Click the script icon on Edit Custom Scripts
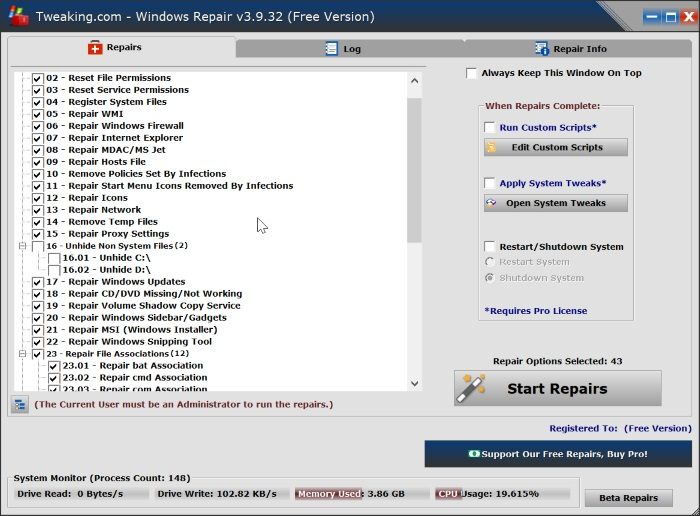Image resolution: width=700 pixels, height=516 pixels. click(491, 147)
